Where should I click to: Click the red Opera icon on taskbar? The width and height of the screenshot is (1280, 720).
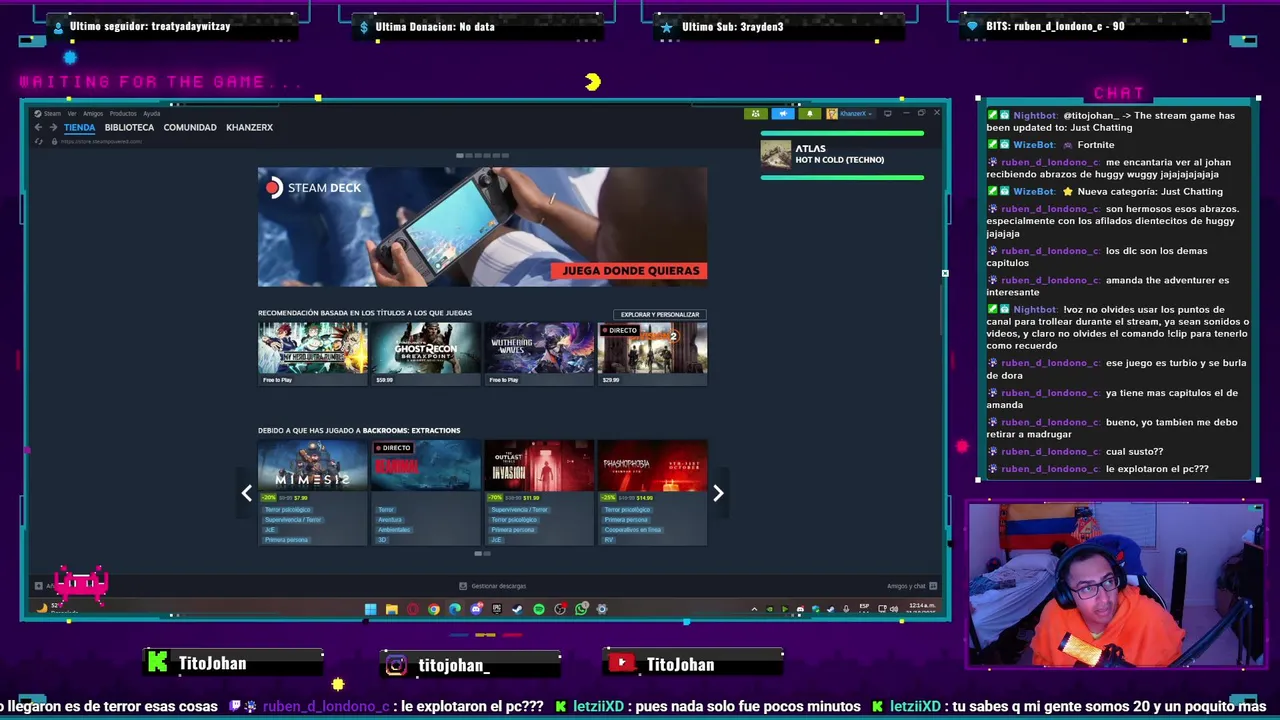[413, 609]
